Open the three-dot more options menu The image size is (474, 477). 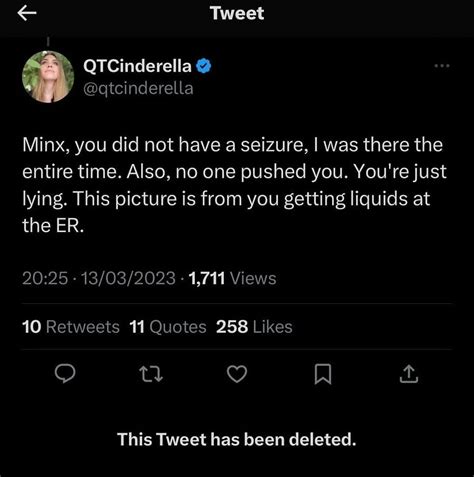[442, 66]
